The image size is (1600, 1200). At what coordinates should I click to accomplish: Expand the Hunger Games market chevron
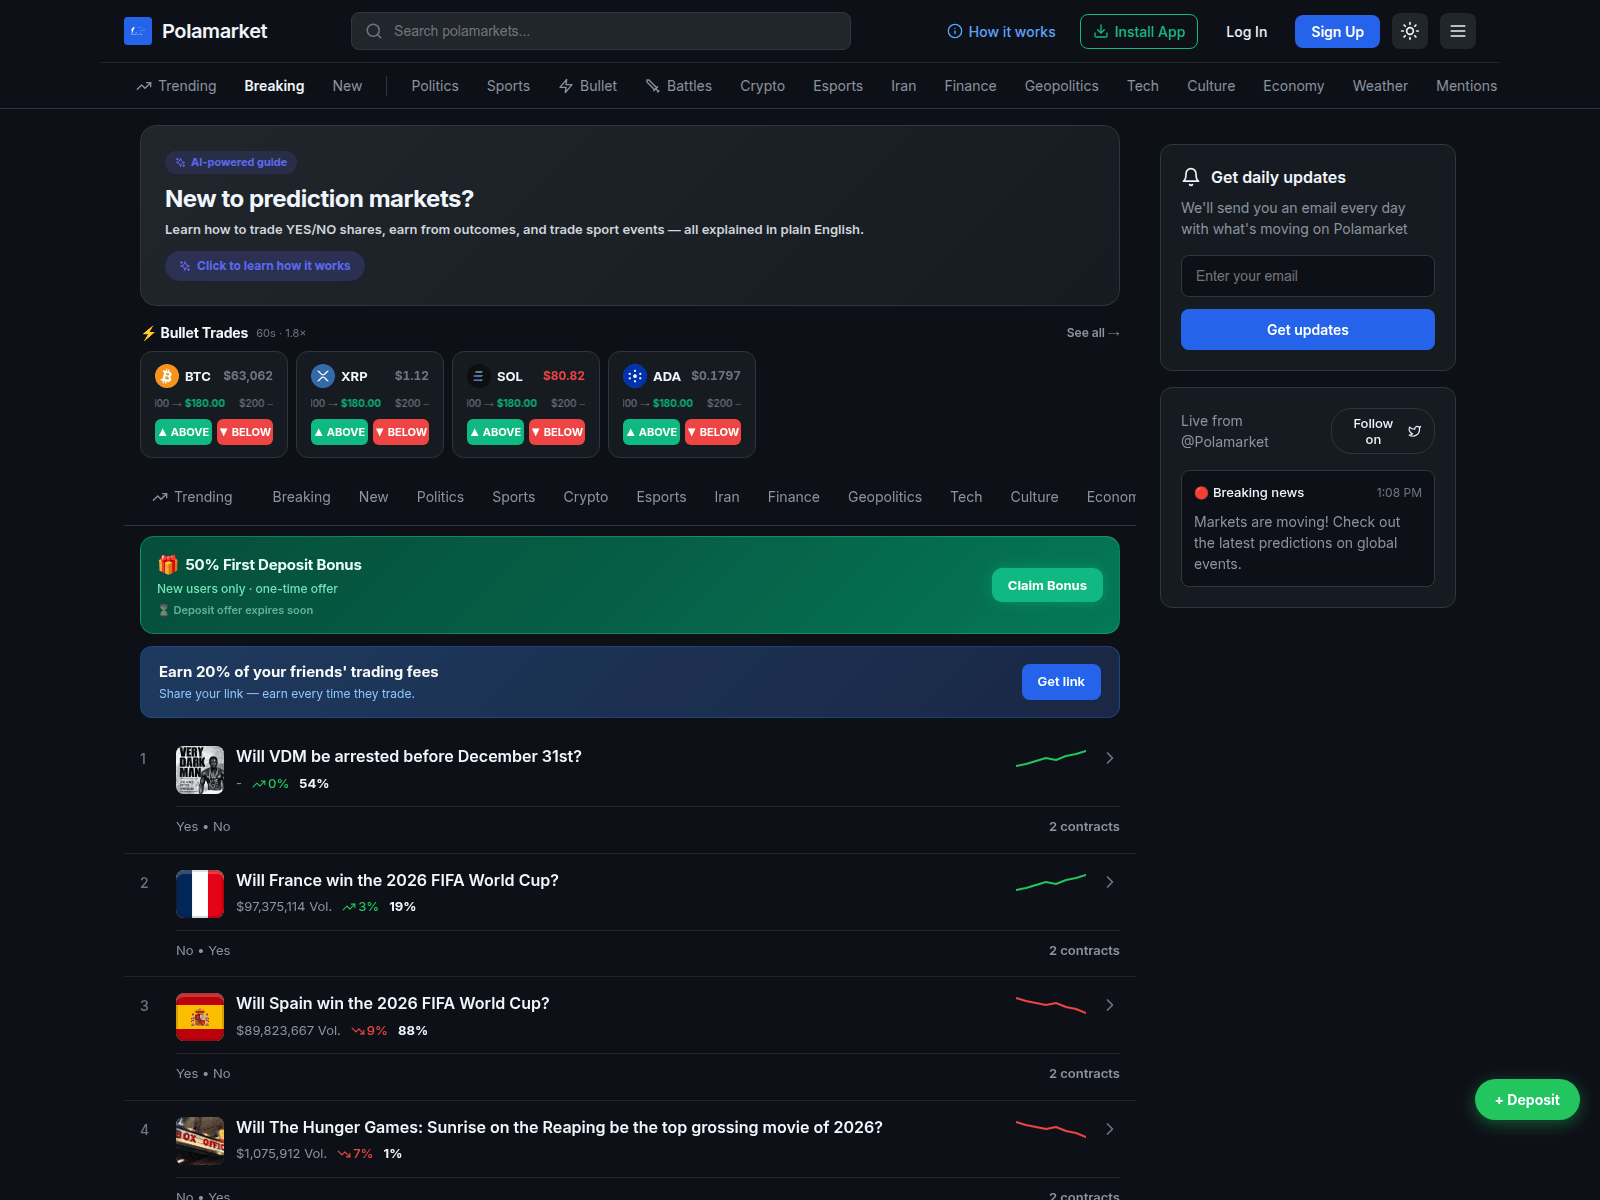1109,1129
